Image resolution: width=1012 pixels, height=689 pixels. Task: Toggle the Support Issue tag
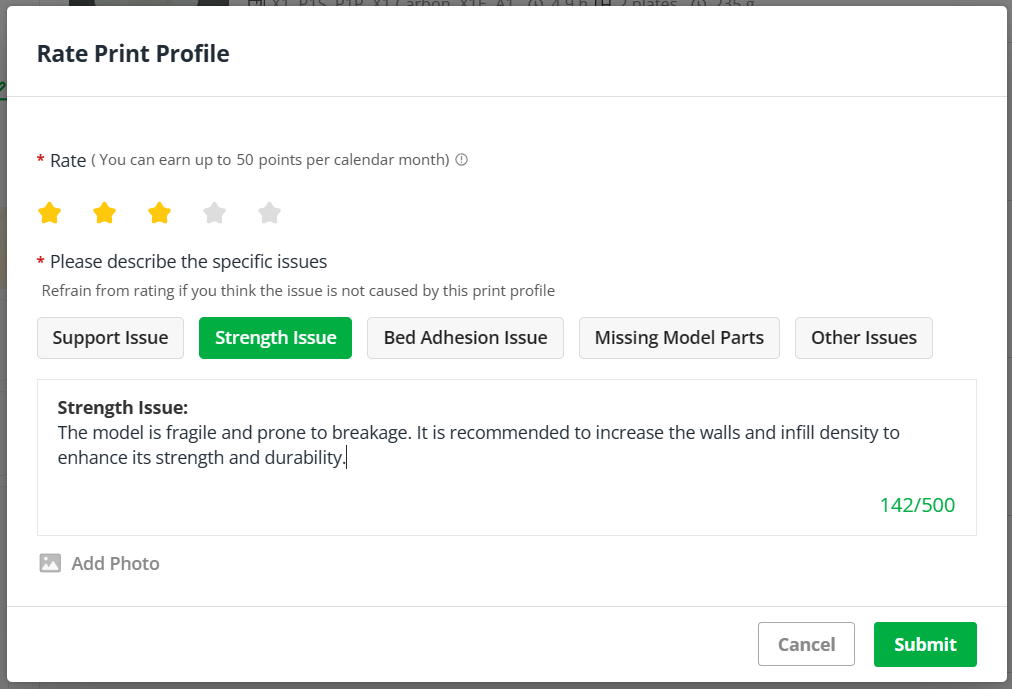110,337
